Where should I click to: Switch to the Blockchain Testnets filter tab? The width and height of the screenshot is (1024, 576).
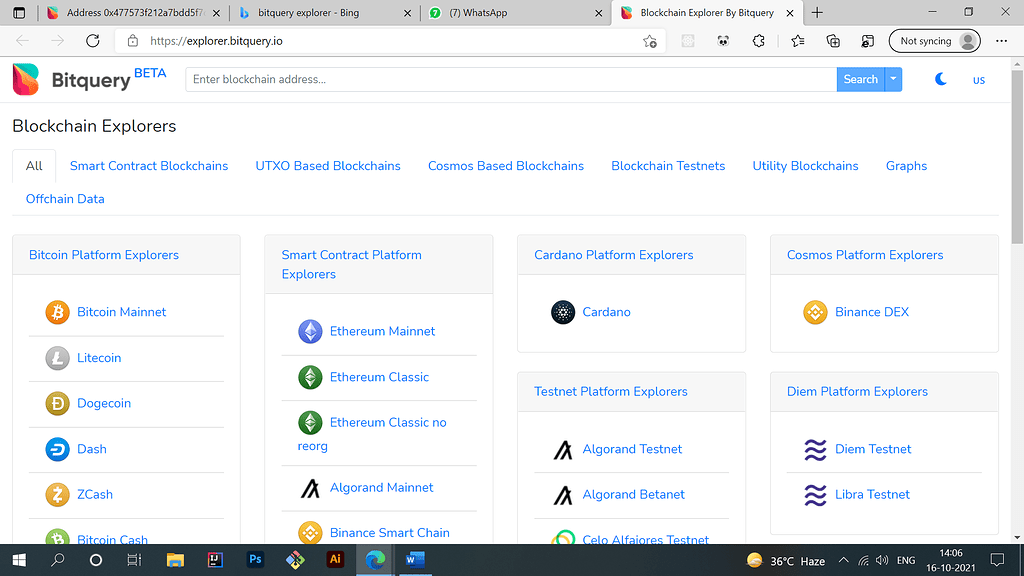pos(668,166)
